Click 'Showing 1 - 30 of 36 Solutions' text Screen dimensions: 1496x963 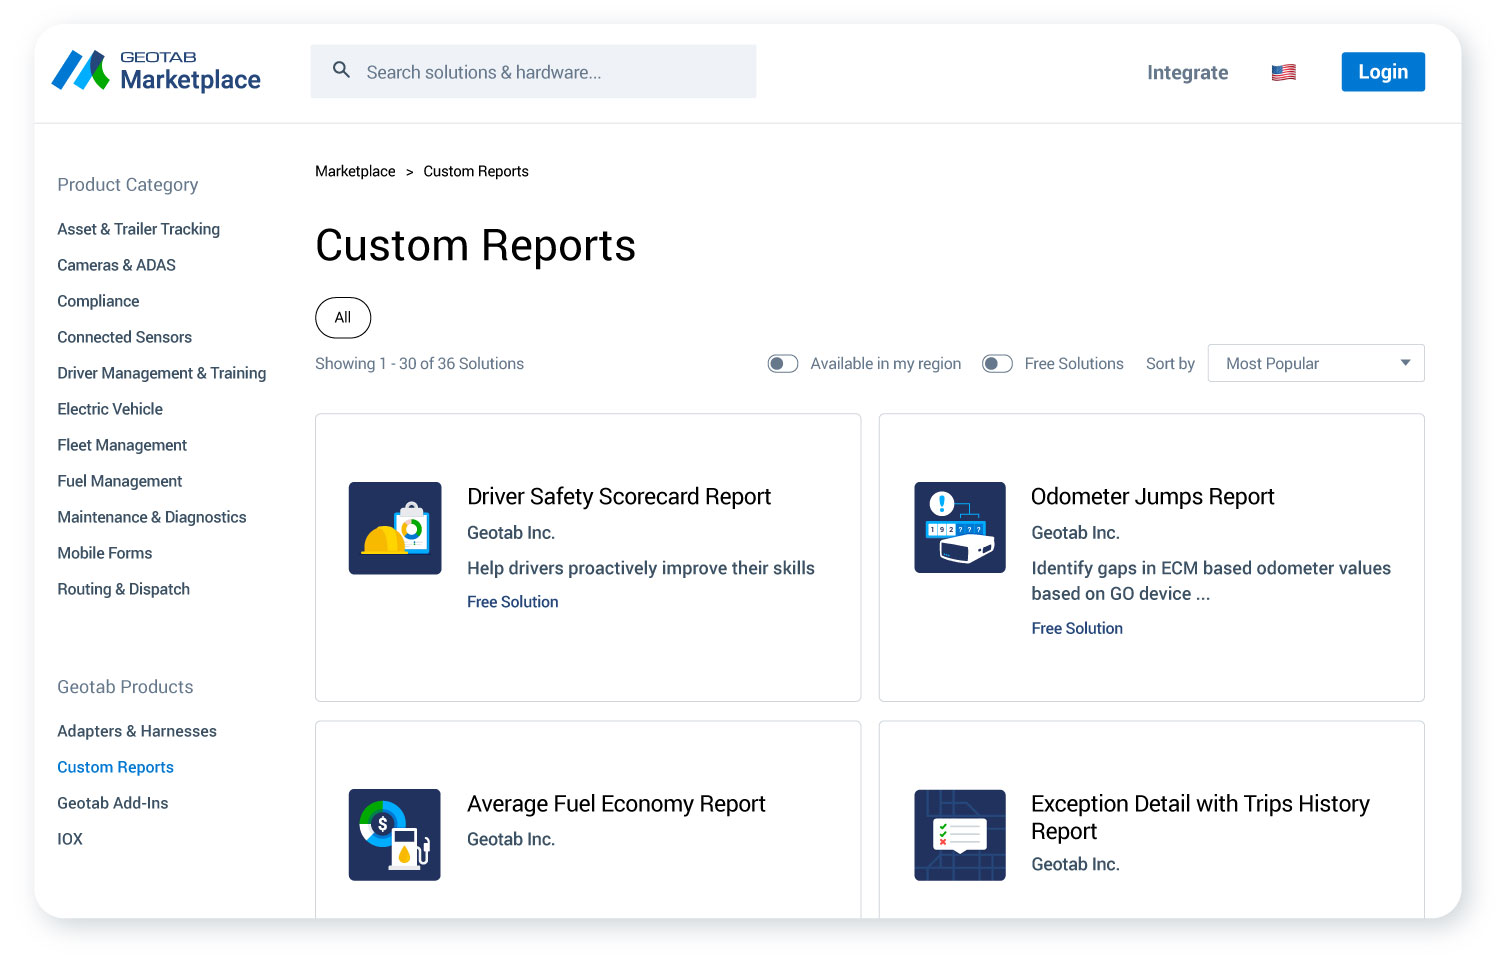(419, 364)
